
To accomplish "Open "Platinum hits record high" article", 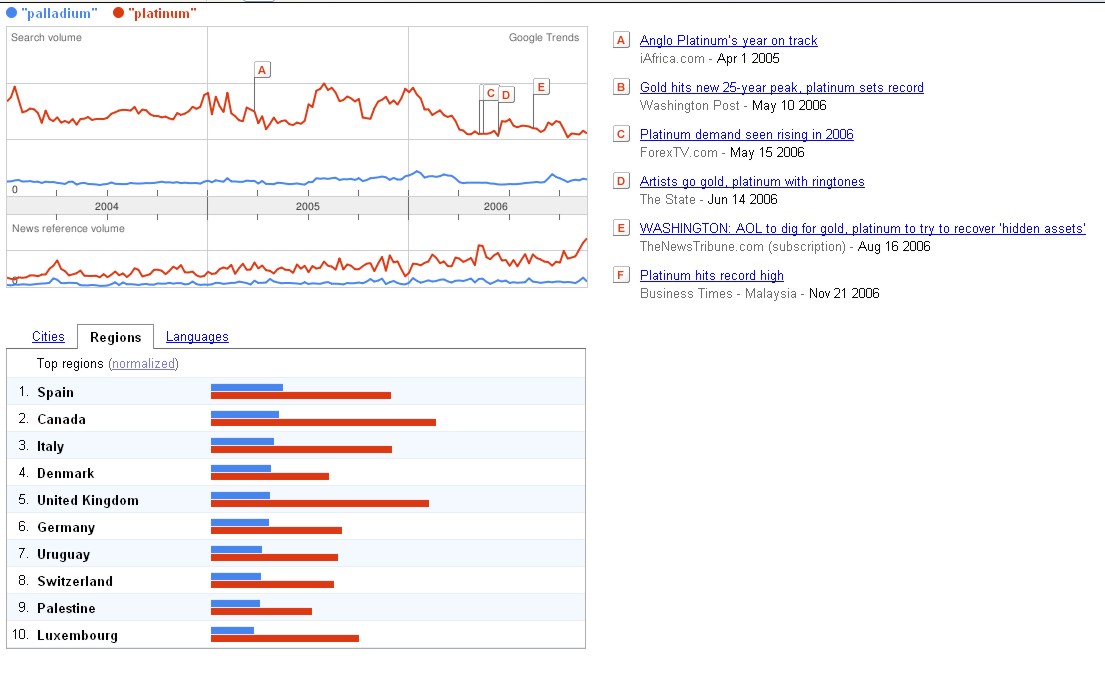I will pyautogui.click(x=711, y=276).
